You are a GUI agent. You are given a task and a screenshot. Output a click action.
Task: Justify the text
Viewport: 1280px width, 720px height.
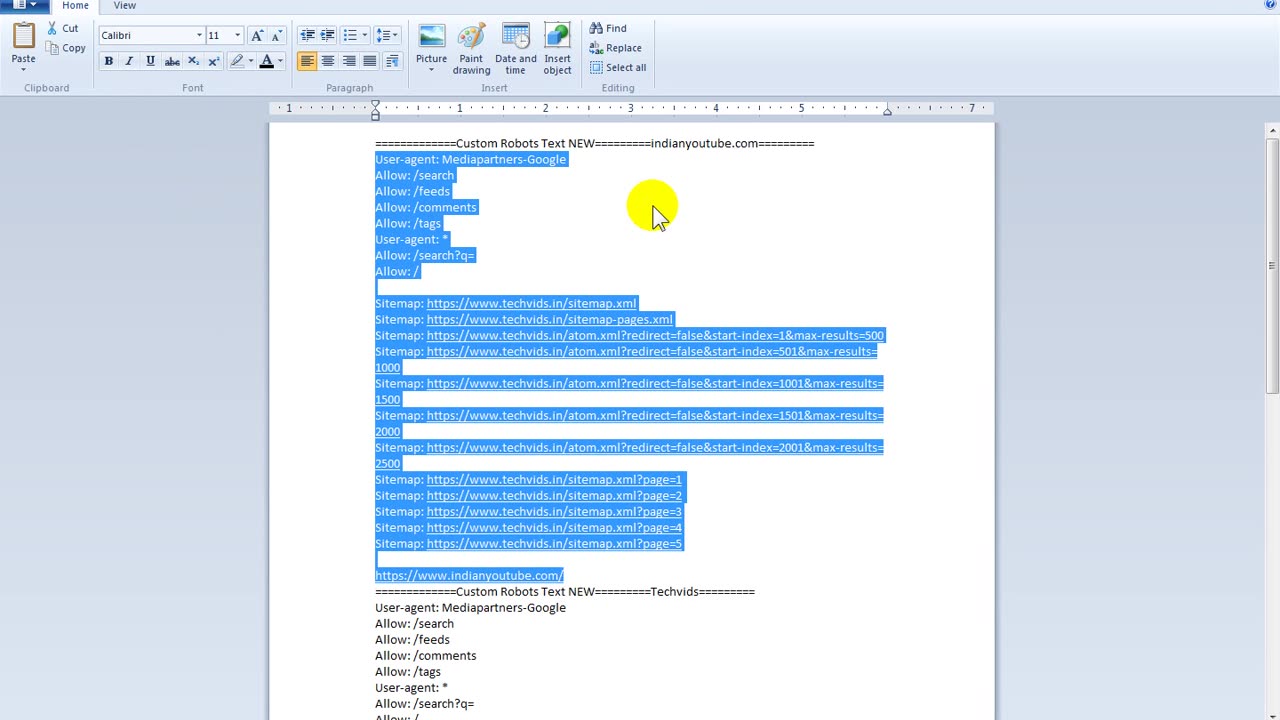(370, 61)
